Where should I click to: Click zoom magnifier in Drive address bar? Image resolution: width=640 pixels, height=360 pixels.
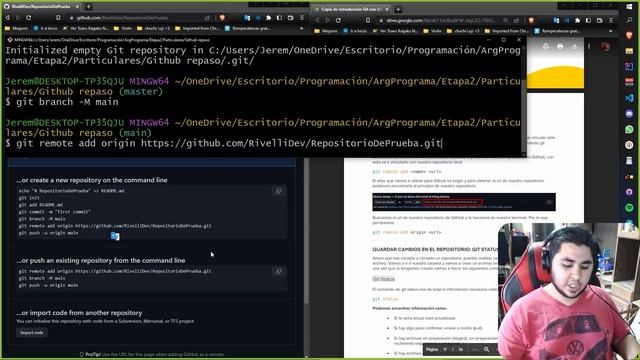pyautogui.click(x=505, y=20)
